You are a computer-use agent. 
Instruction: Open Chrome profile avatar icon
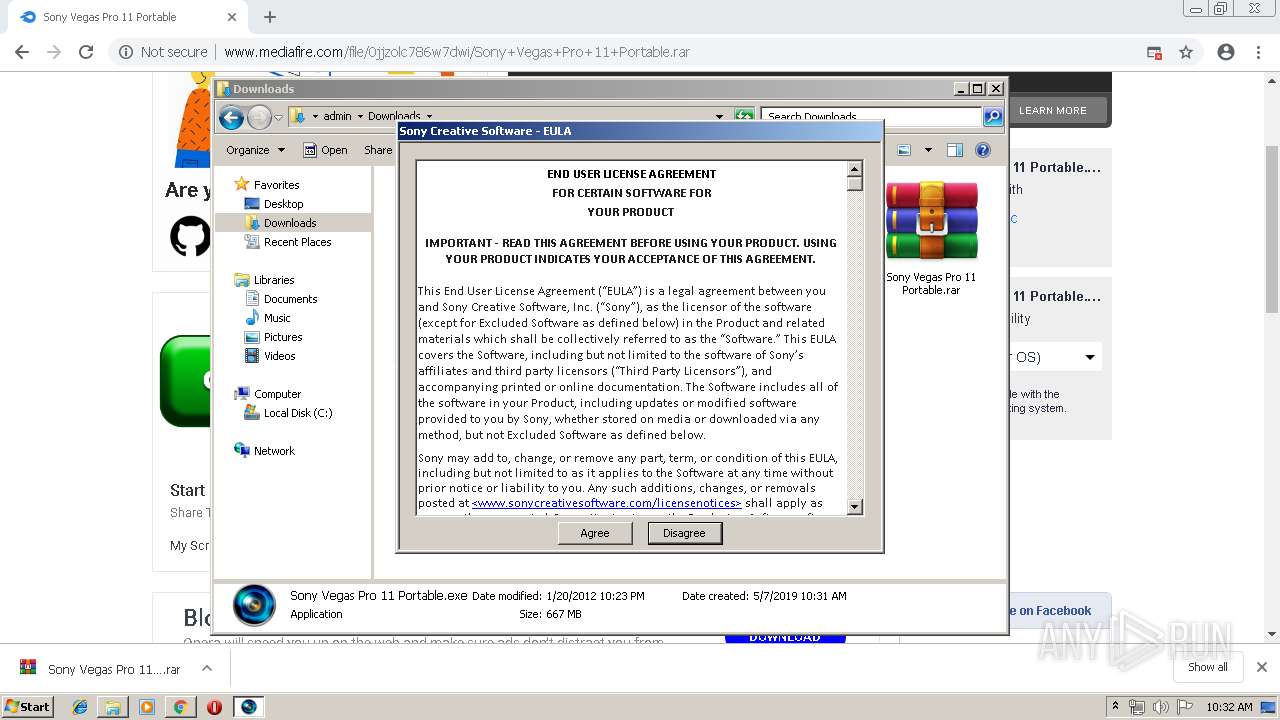1226,52
